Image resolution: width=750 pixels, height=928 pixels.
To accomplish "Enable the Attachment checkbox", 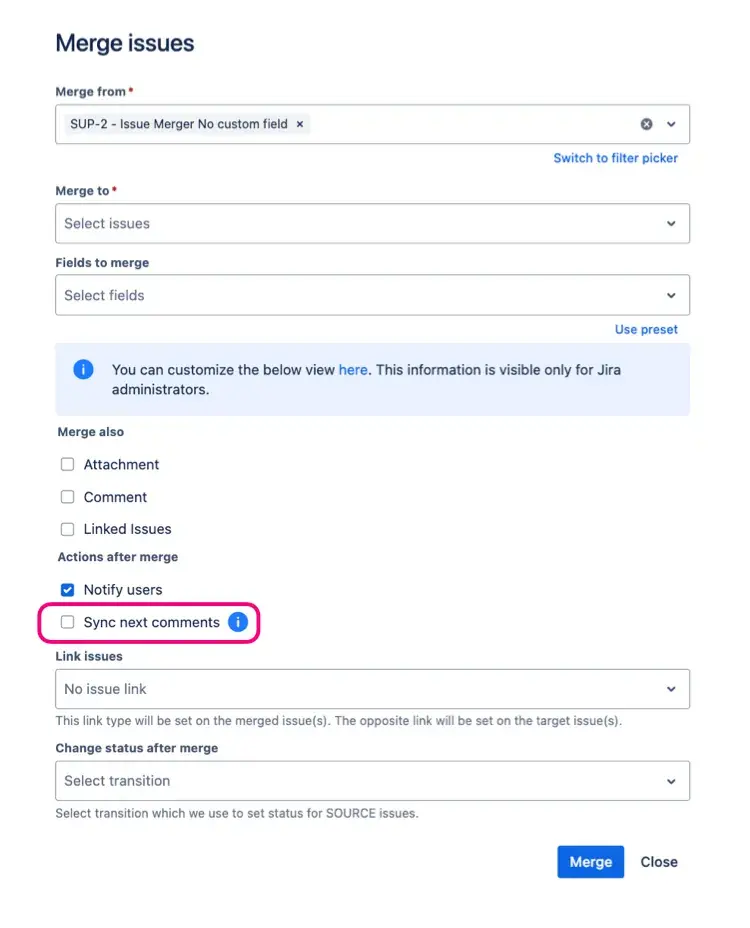I will [x=68, y=465].
